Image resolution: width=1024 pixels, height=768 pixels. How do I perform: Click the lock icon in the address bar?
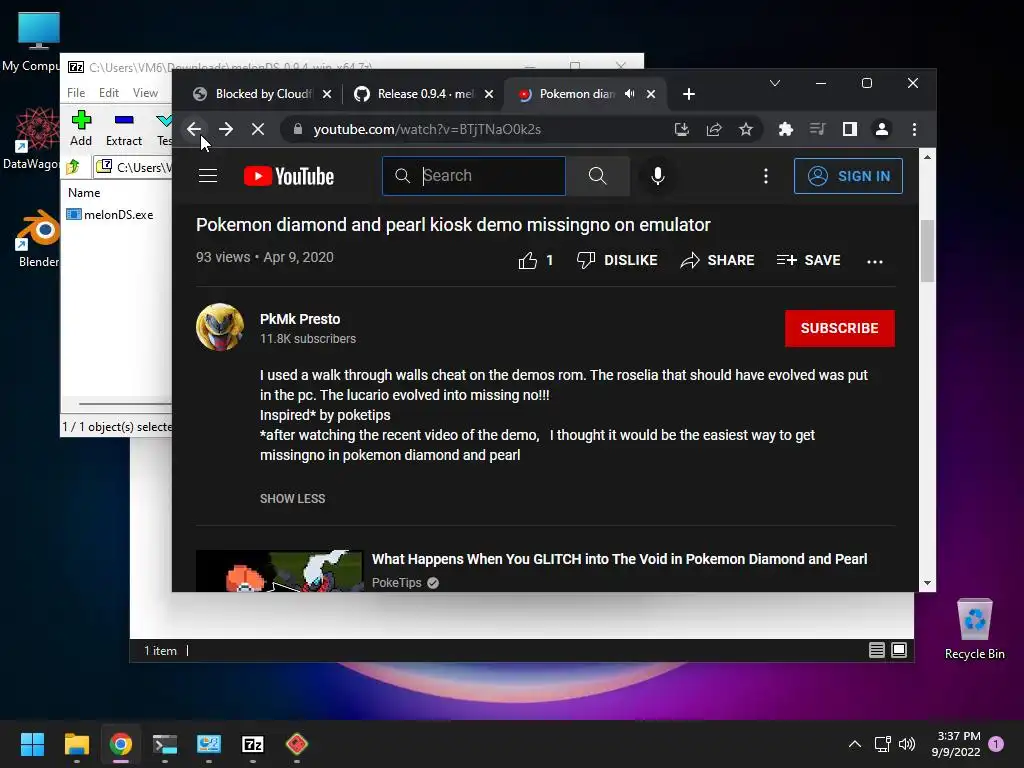[298, 129]
